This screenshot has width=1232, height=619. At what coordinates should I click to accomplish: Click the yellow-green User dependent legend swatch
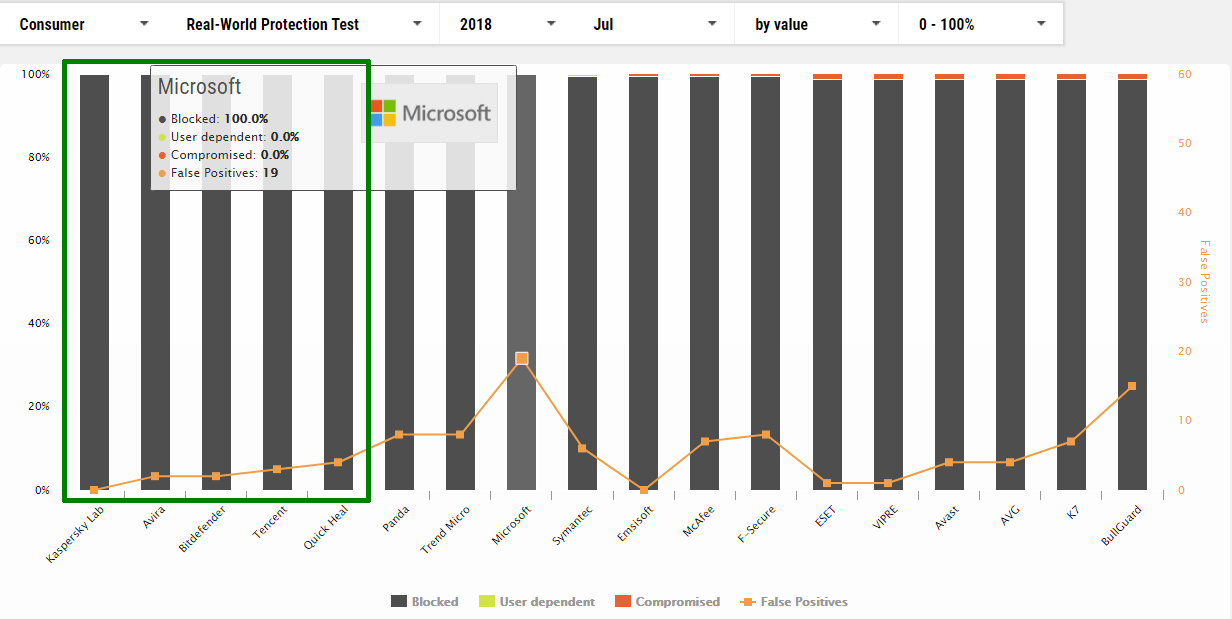[487, 602]
